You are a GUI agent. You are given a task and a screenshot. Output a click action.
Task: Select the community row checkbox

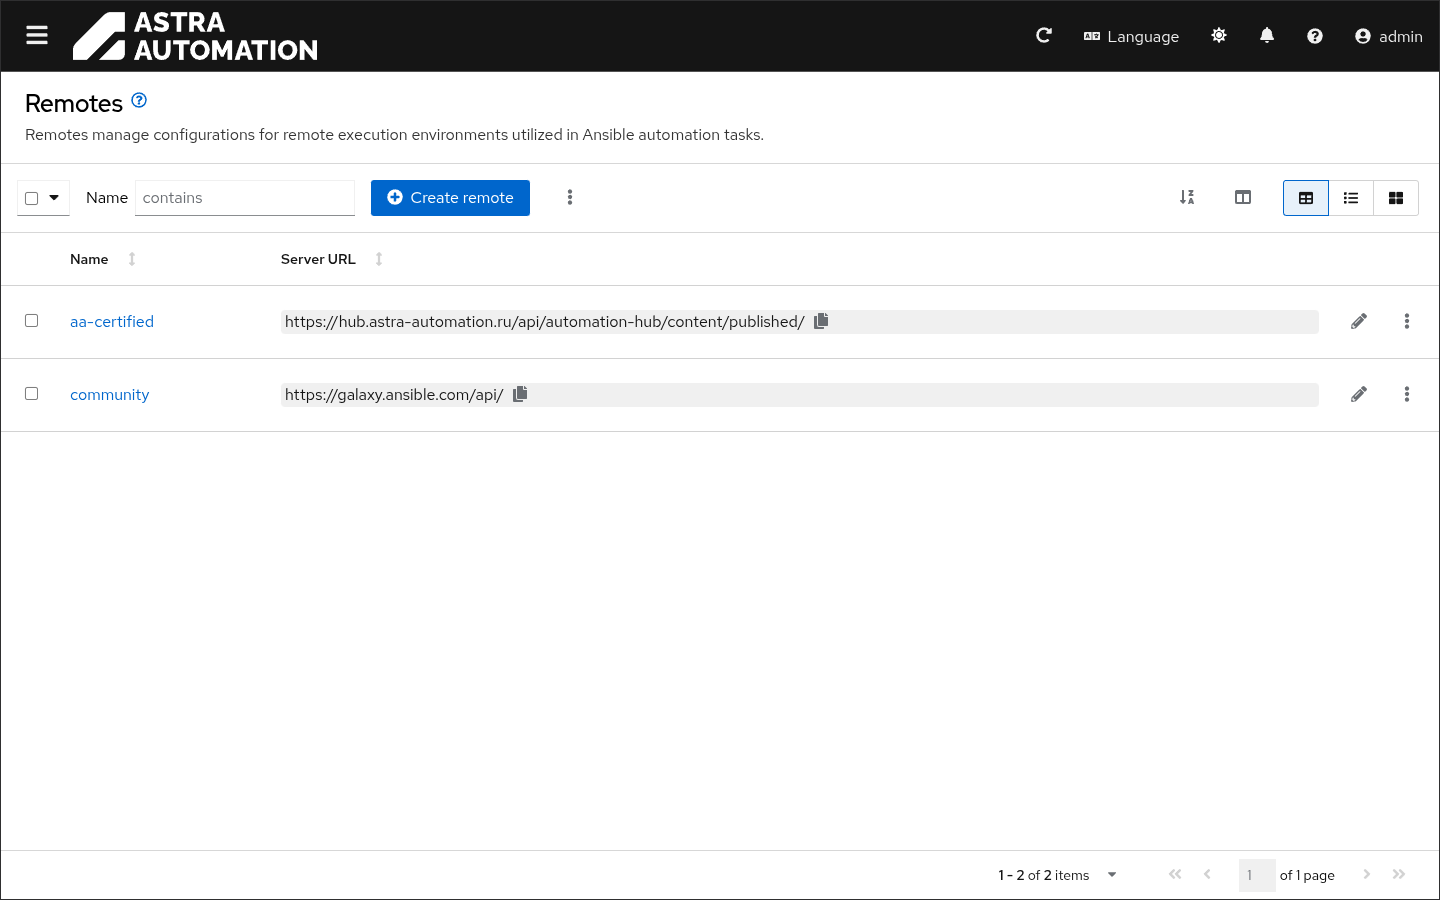tap(32, 394)
